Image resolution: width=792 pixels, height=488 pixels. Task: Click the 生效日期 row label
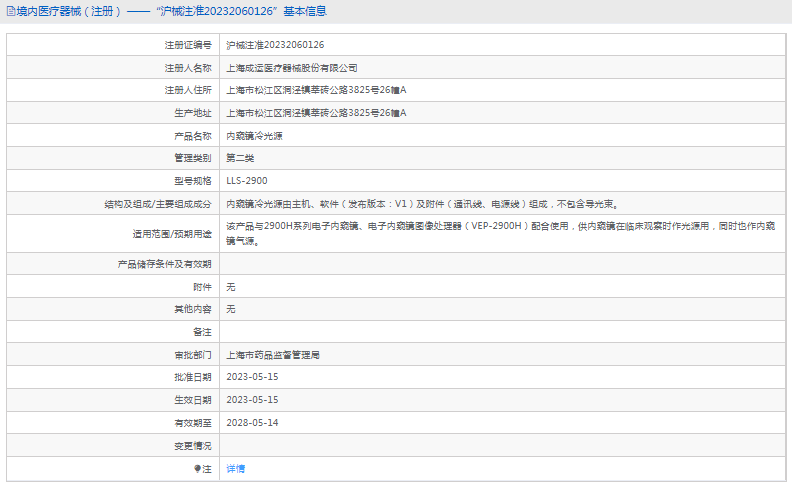pyautogui.click(x=193, y=400)
